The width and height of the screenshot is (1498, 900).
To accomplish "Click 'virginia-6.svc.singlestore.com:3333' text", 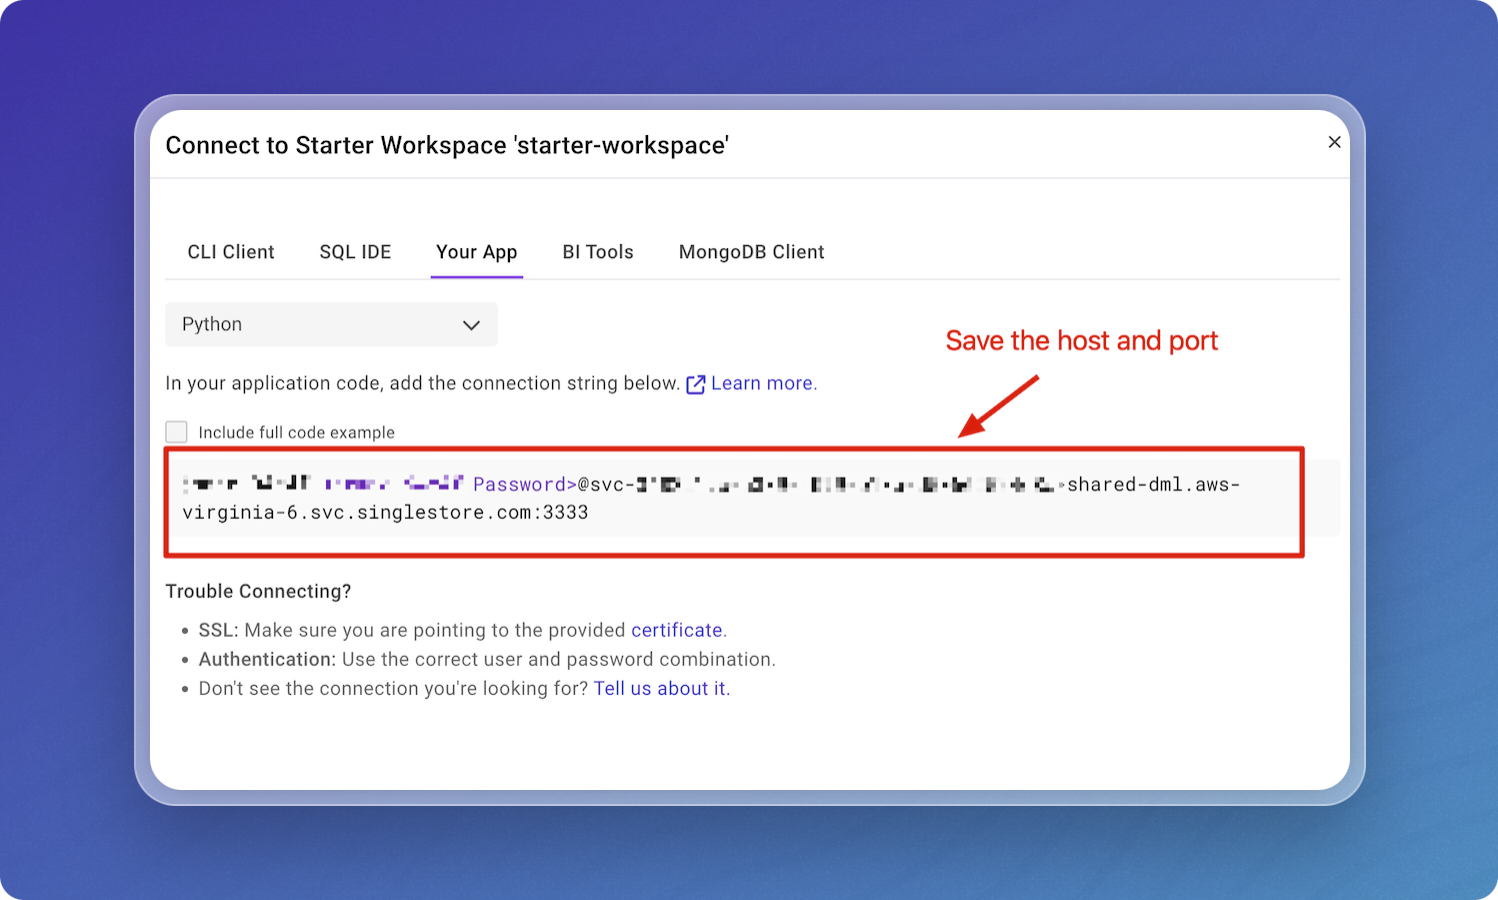I will 385,512.
